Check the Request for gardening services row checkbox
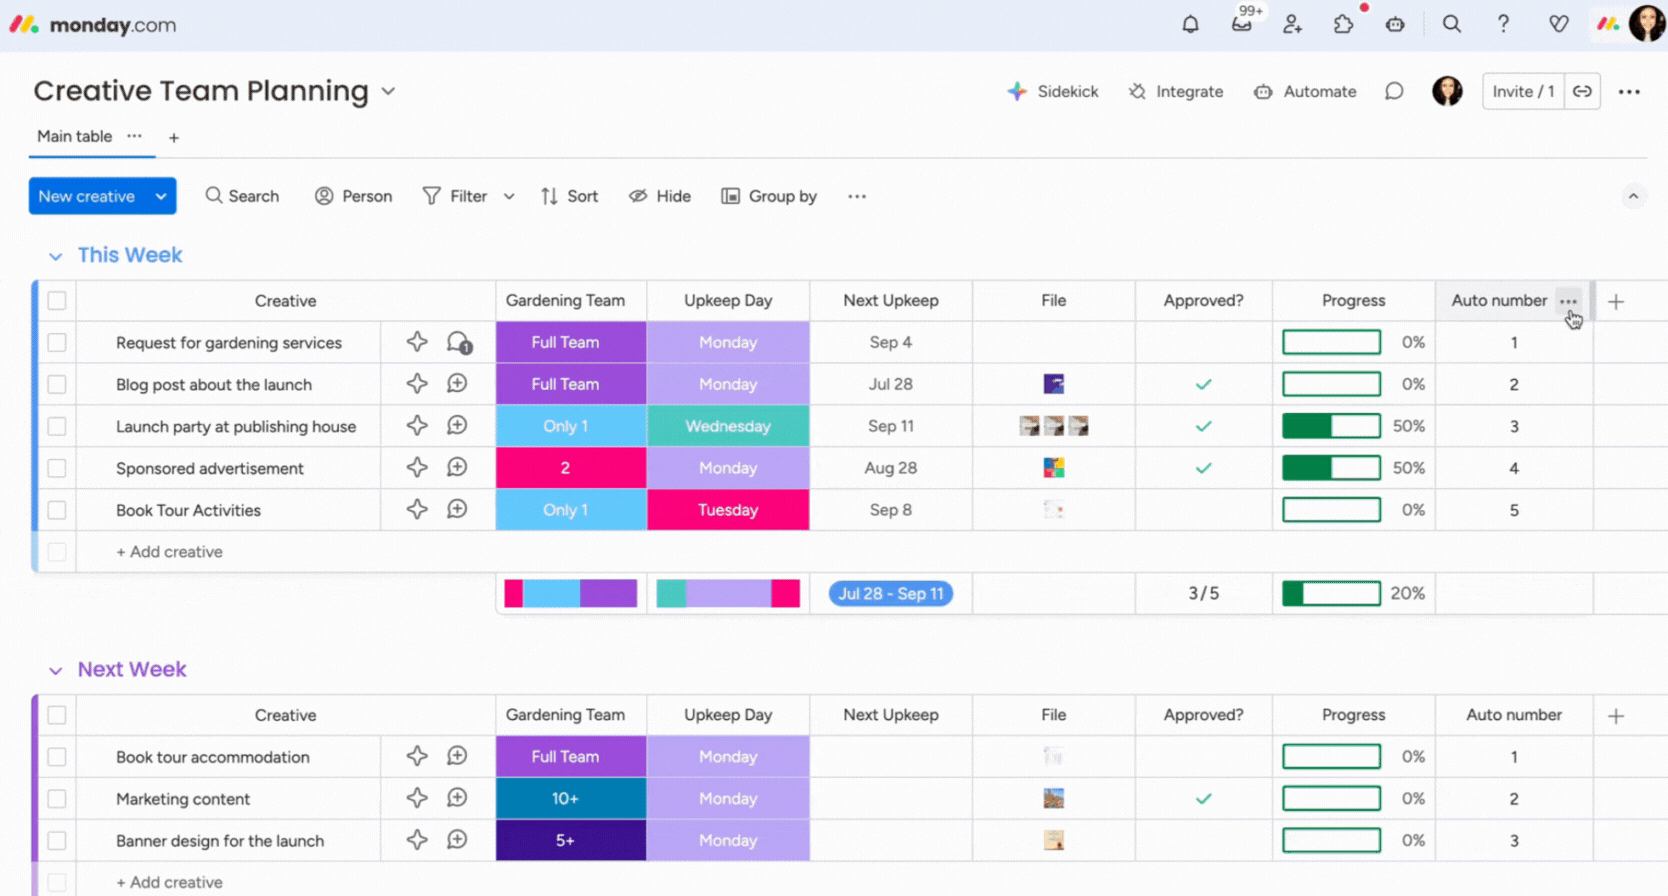Viewport: 1668px width, 896px height. point(57,343)
